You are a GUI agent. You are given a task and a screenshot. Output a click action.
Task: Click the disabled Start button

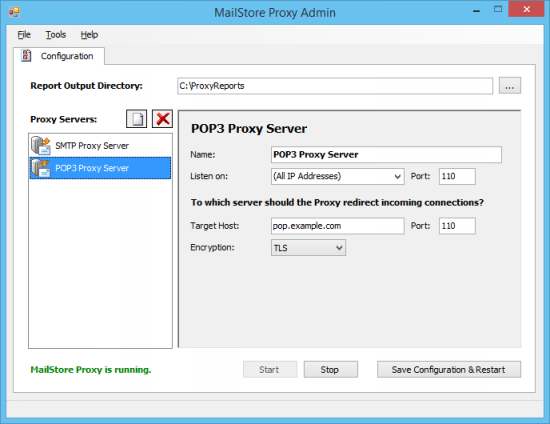tap(270, 370)
